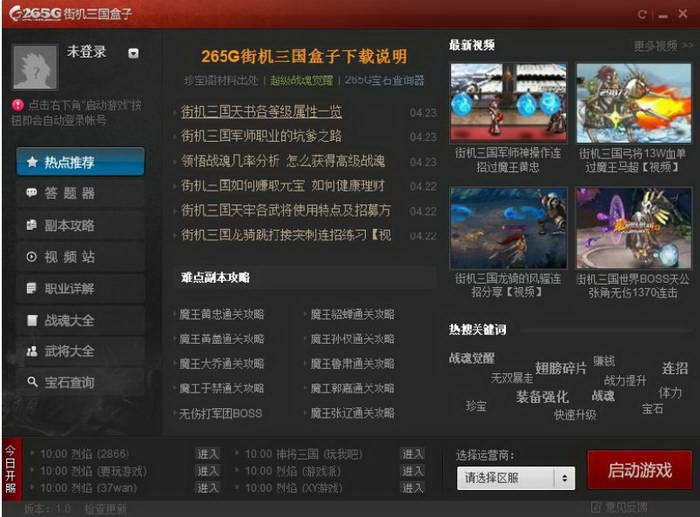Play video thumbnail 世界BOSS天公张角无伤
This screenshot has height=517, width=700.
(633, 228)
